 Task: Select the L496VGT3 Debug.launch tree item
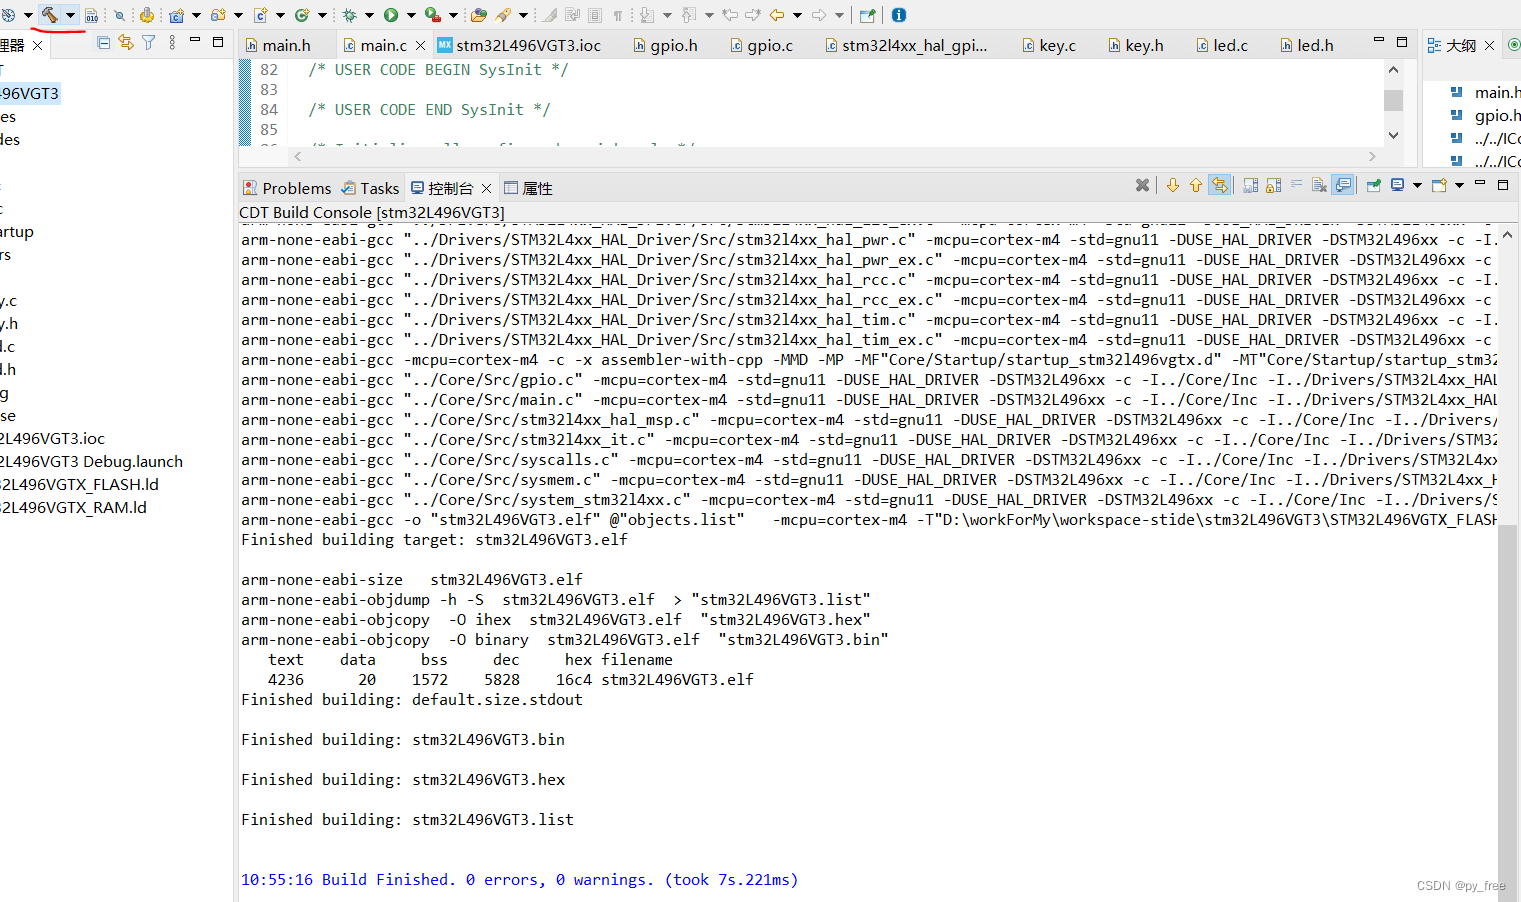click(91, 461)
